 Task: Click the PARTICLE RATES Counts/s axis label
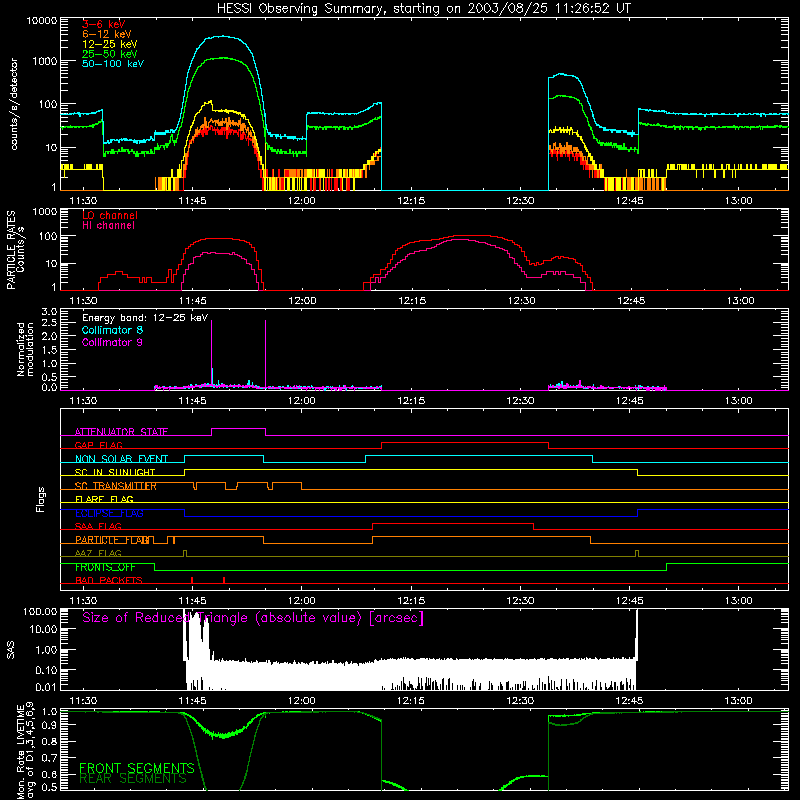tap(15, 250)
